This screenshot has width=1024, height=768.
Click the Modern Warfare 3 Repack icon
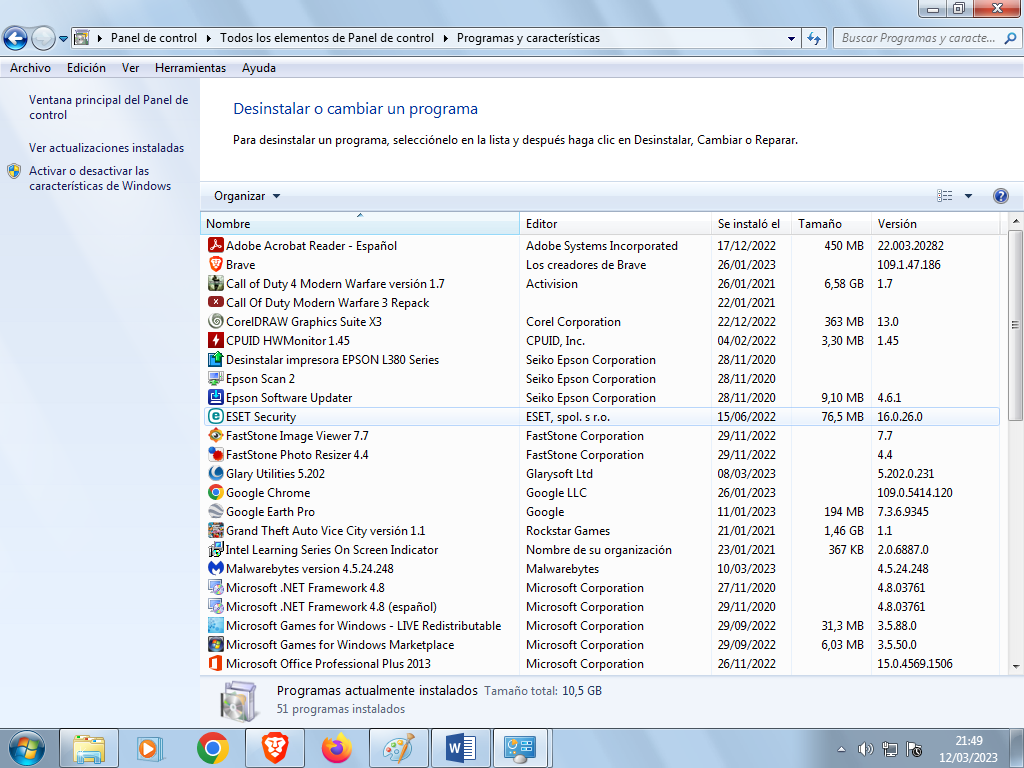[x=216, y=302]
